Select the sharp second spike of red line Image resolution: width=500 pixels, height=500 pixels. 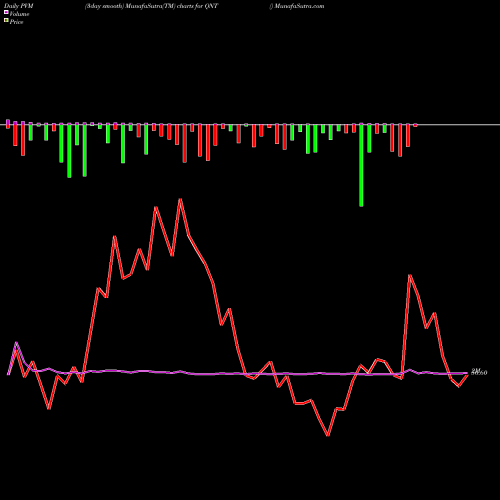tap(410, 275)
